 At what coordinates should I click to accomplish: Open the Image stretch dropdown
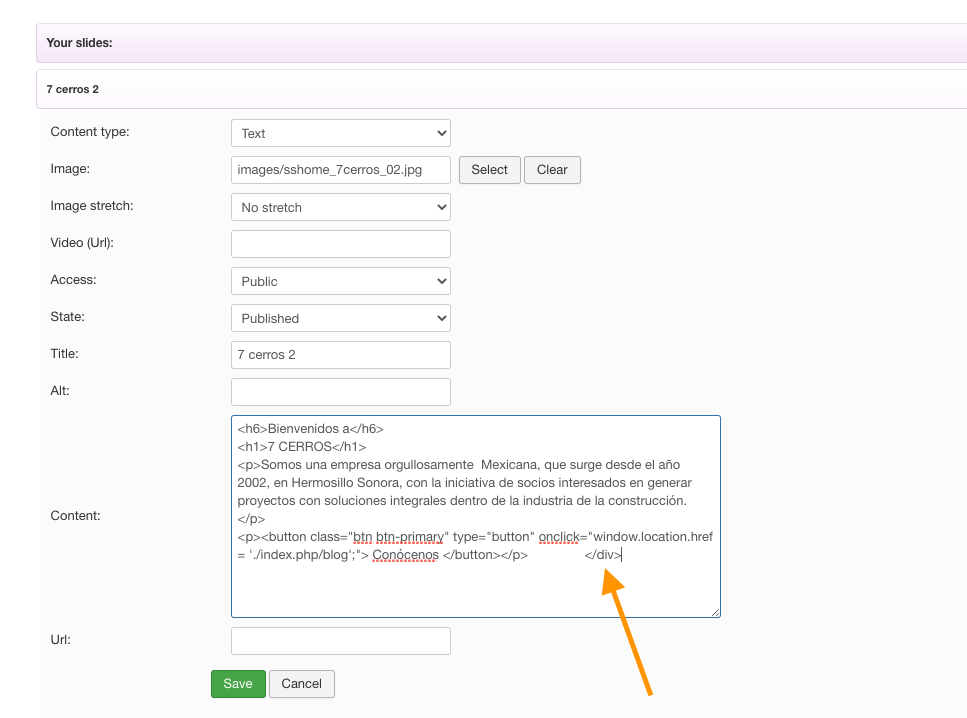click(340, 207)
